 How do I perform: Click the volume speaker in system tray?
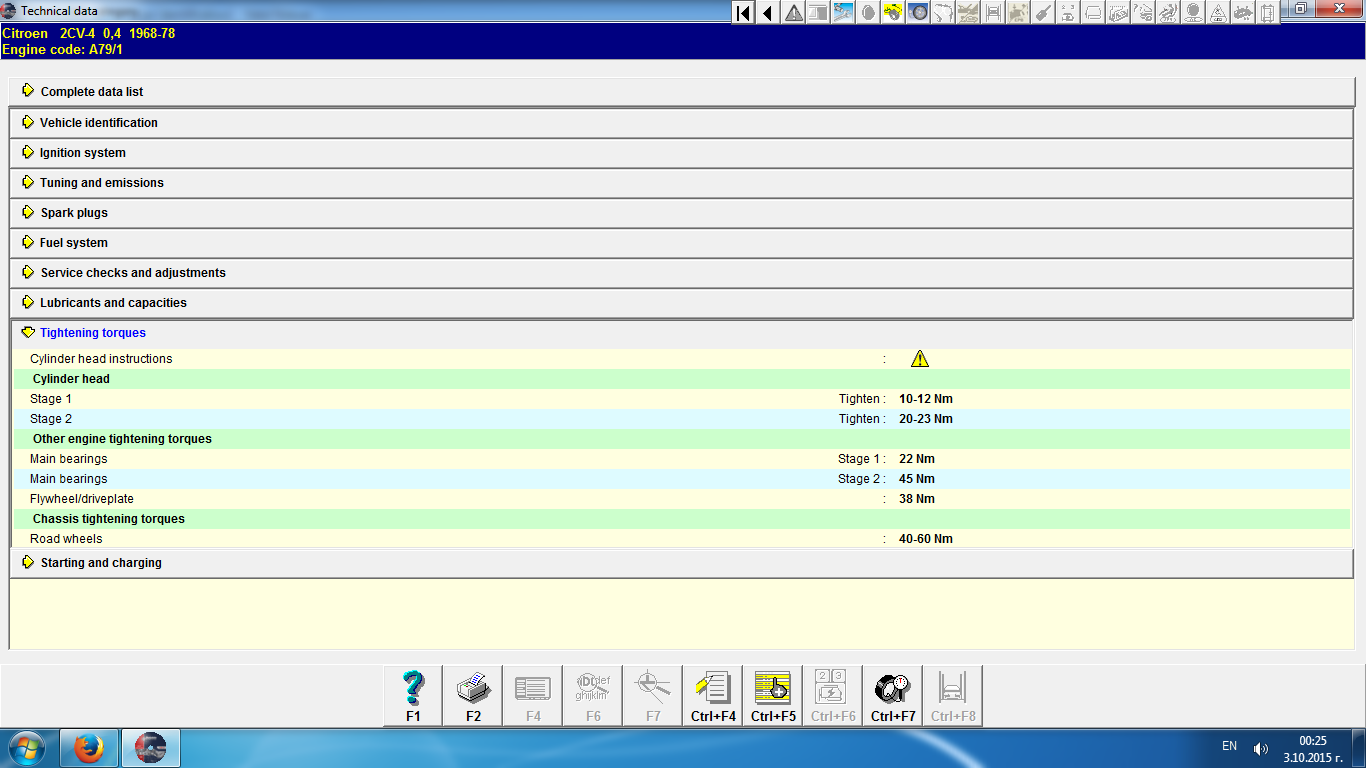point(1260,748)
